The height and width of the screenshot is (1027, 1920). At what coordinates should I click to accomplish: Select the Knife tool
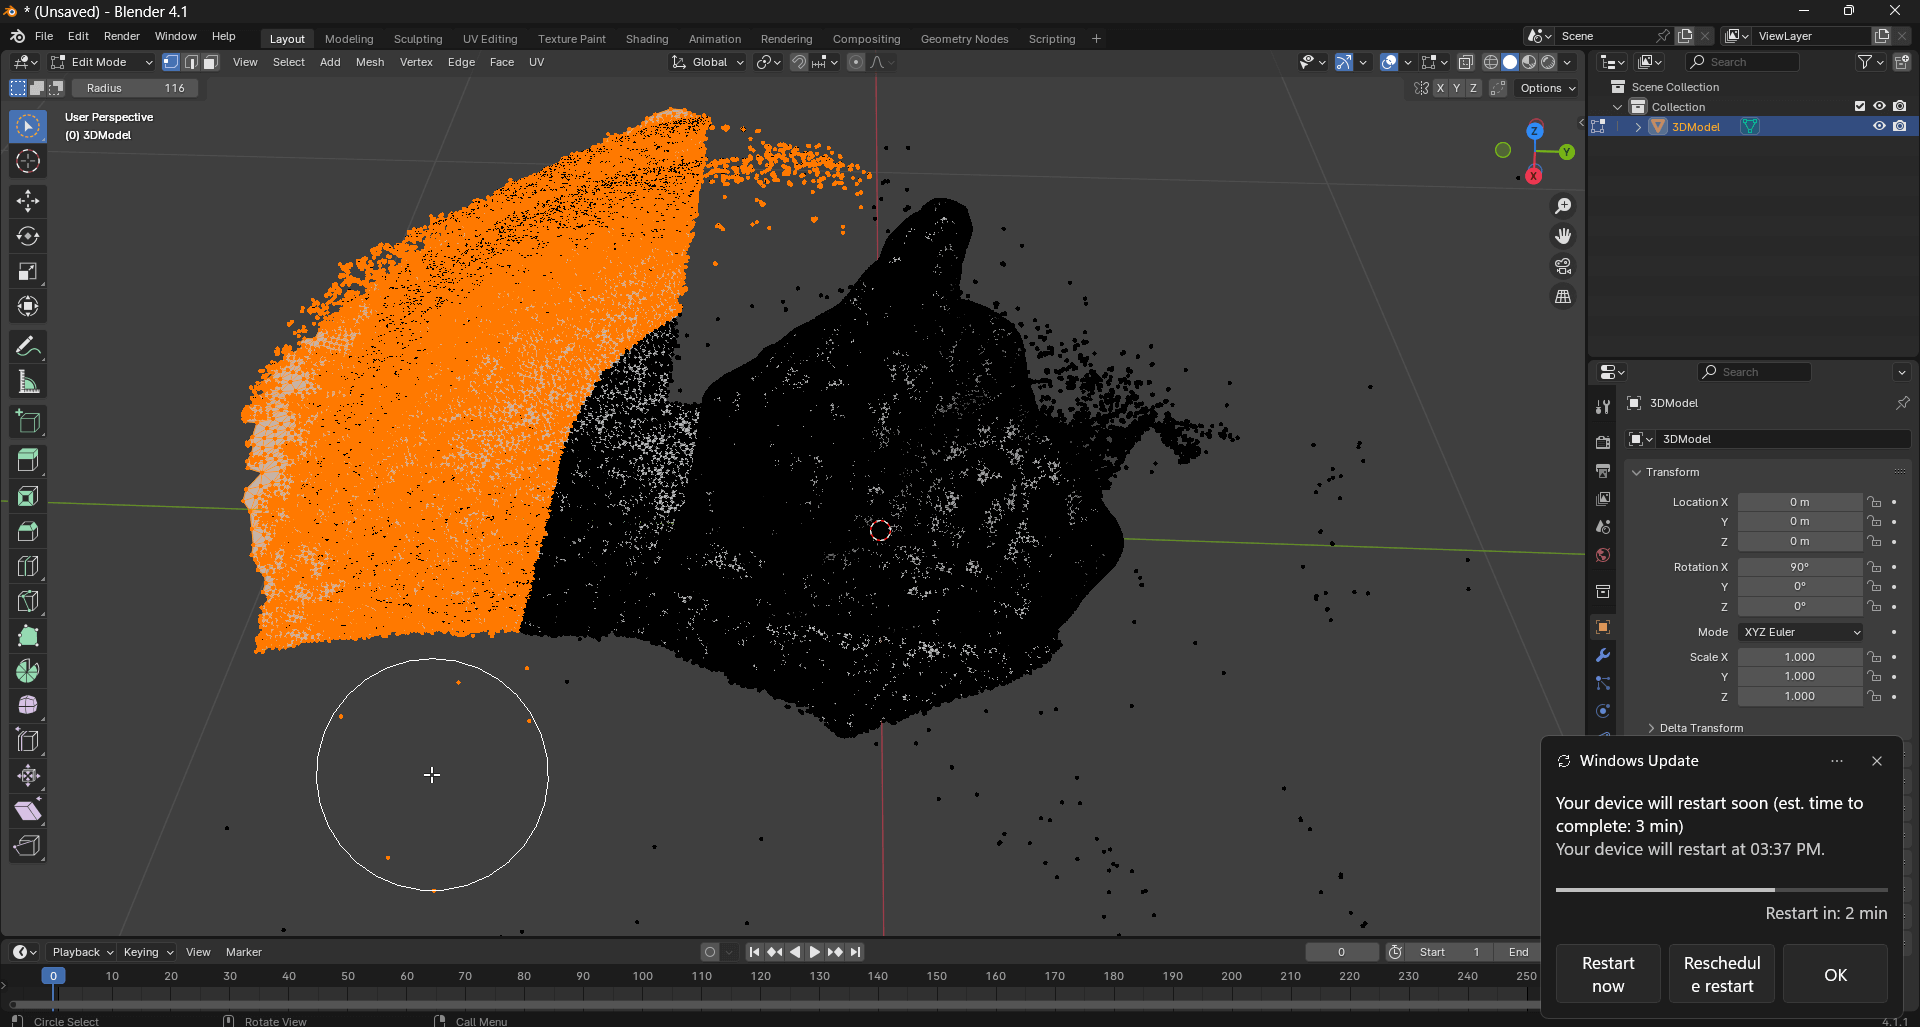coord(28,601)
